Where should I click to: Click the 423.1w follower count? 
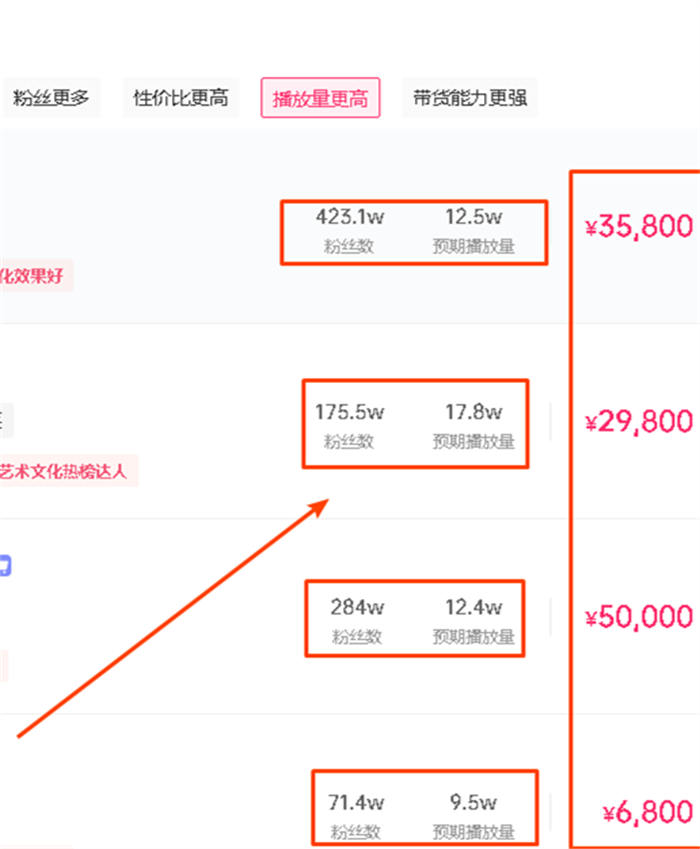(x=349, y=217)
